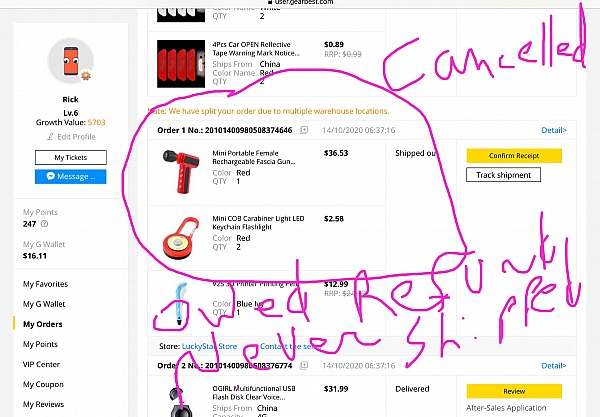Open Detail link for Order 1
Screen dimensions: 600x417
pos(554,130)
